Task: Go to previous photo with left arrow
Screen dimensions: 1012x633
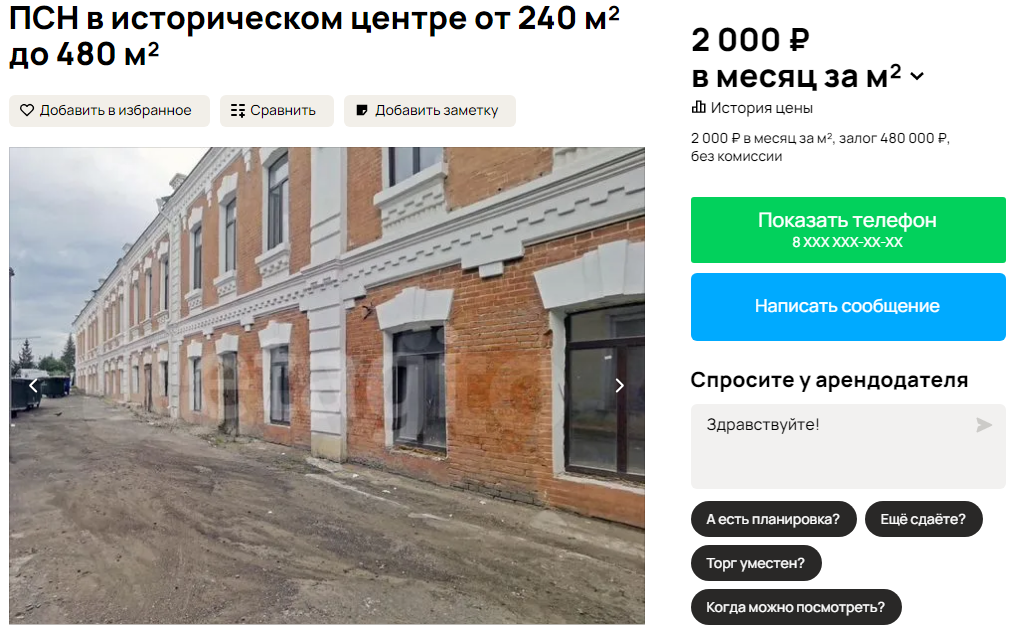Action: [34, 385]
